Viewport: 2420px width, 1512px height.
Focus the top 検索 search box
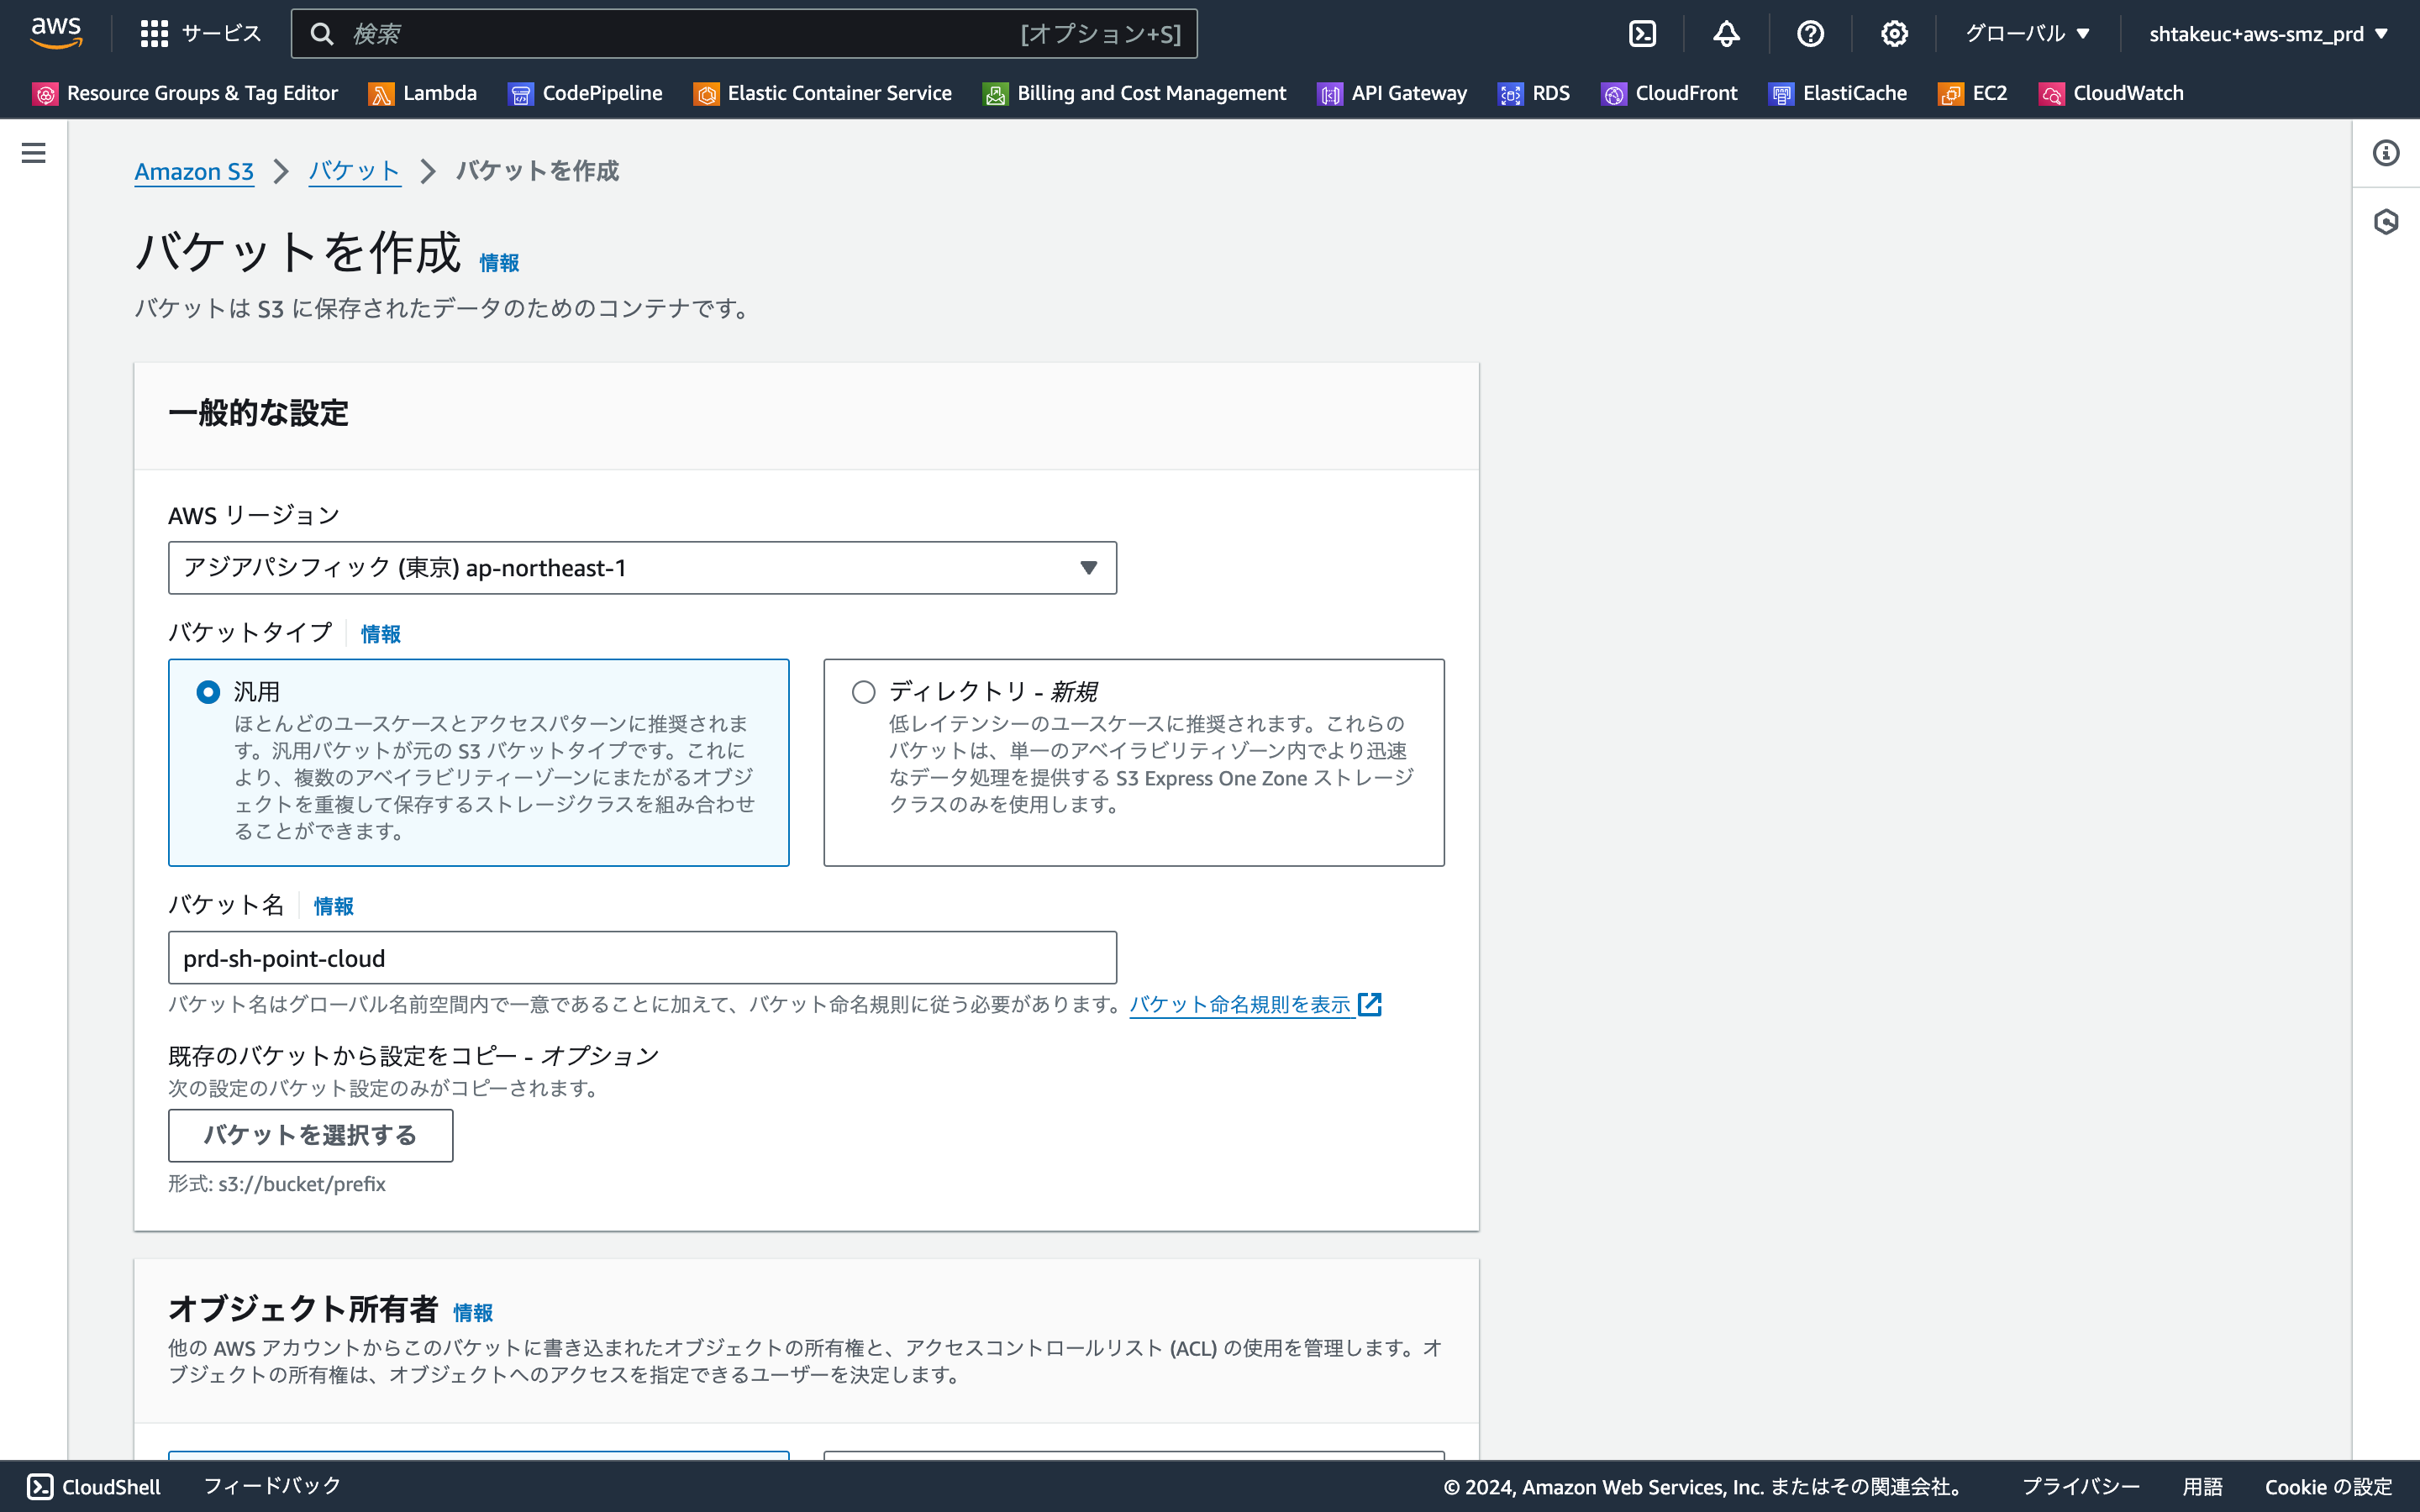pyautogui.click(x=744, y=34)
